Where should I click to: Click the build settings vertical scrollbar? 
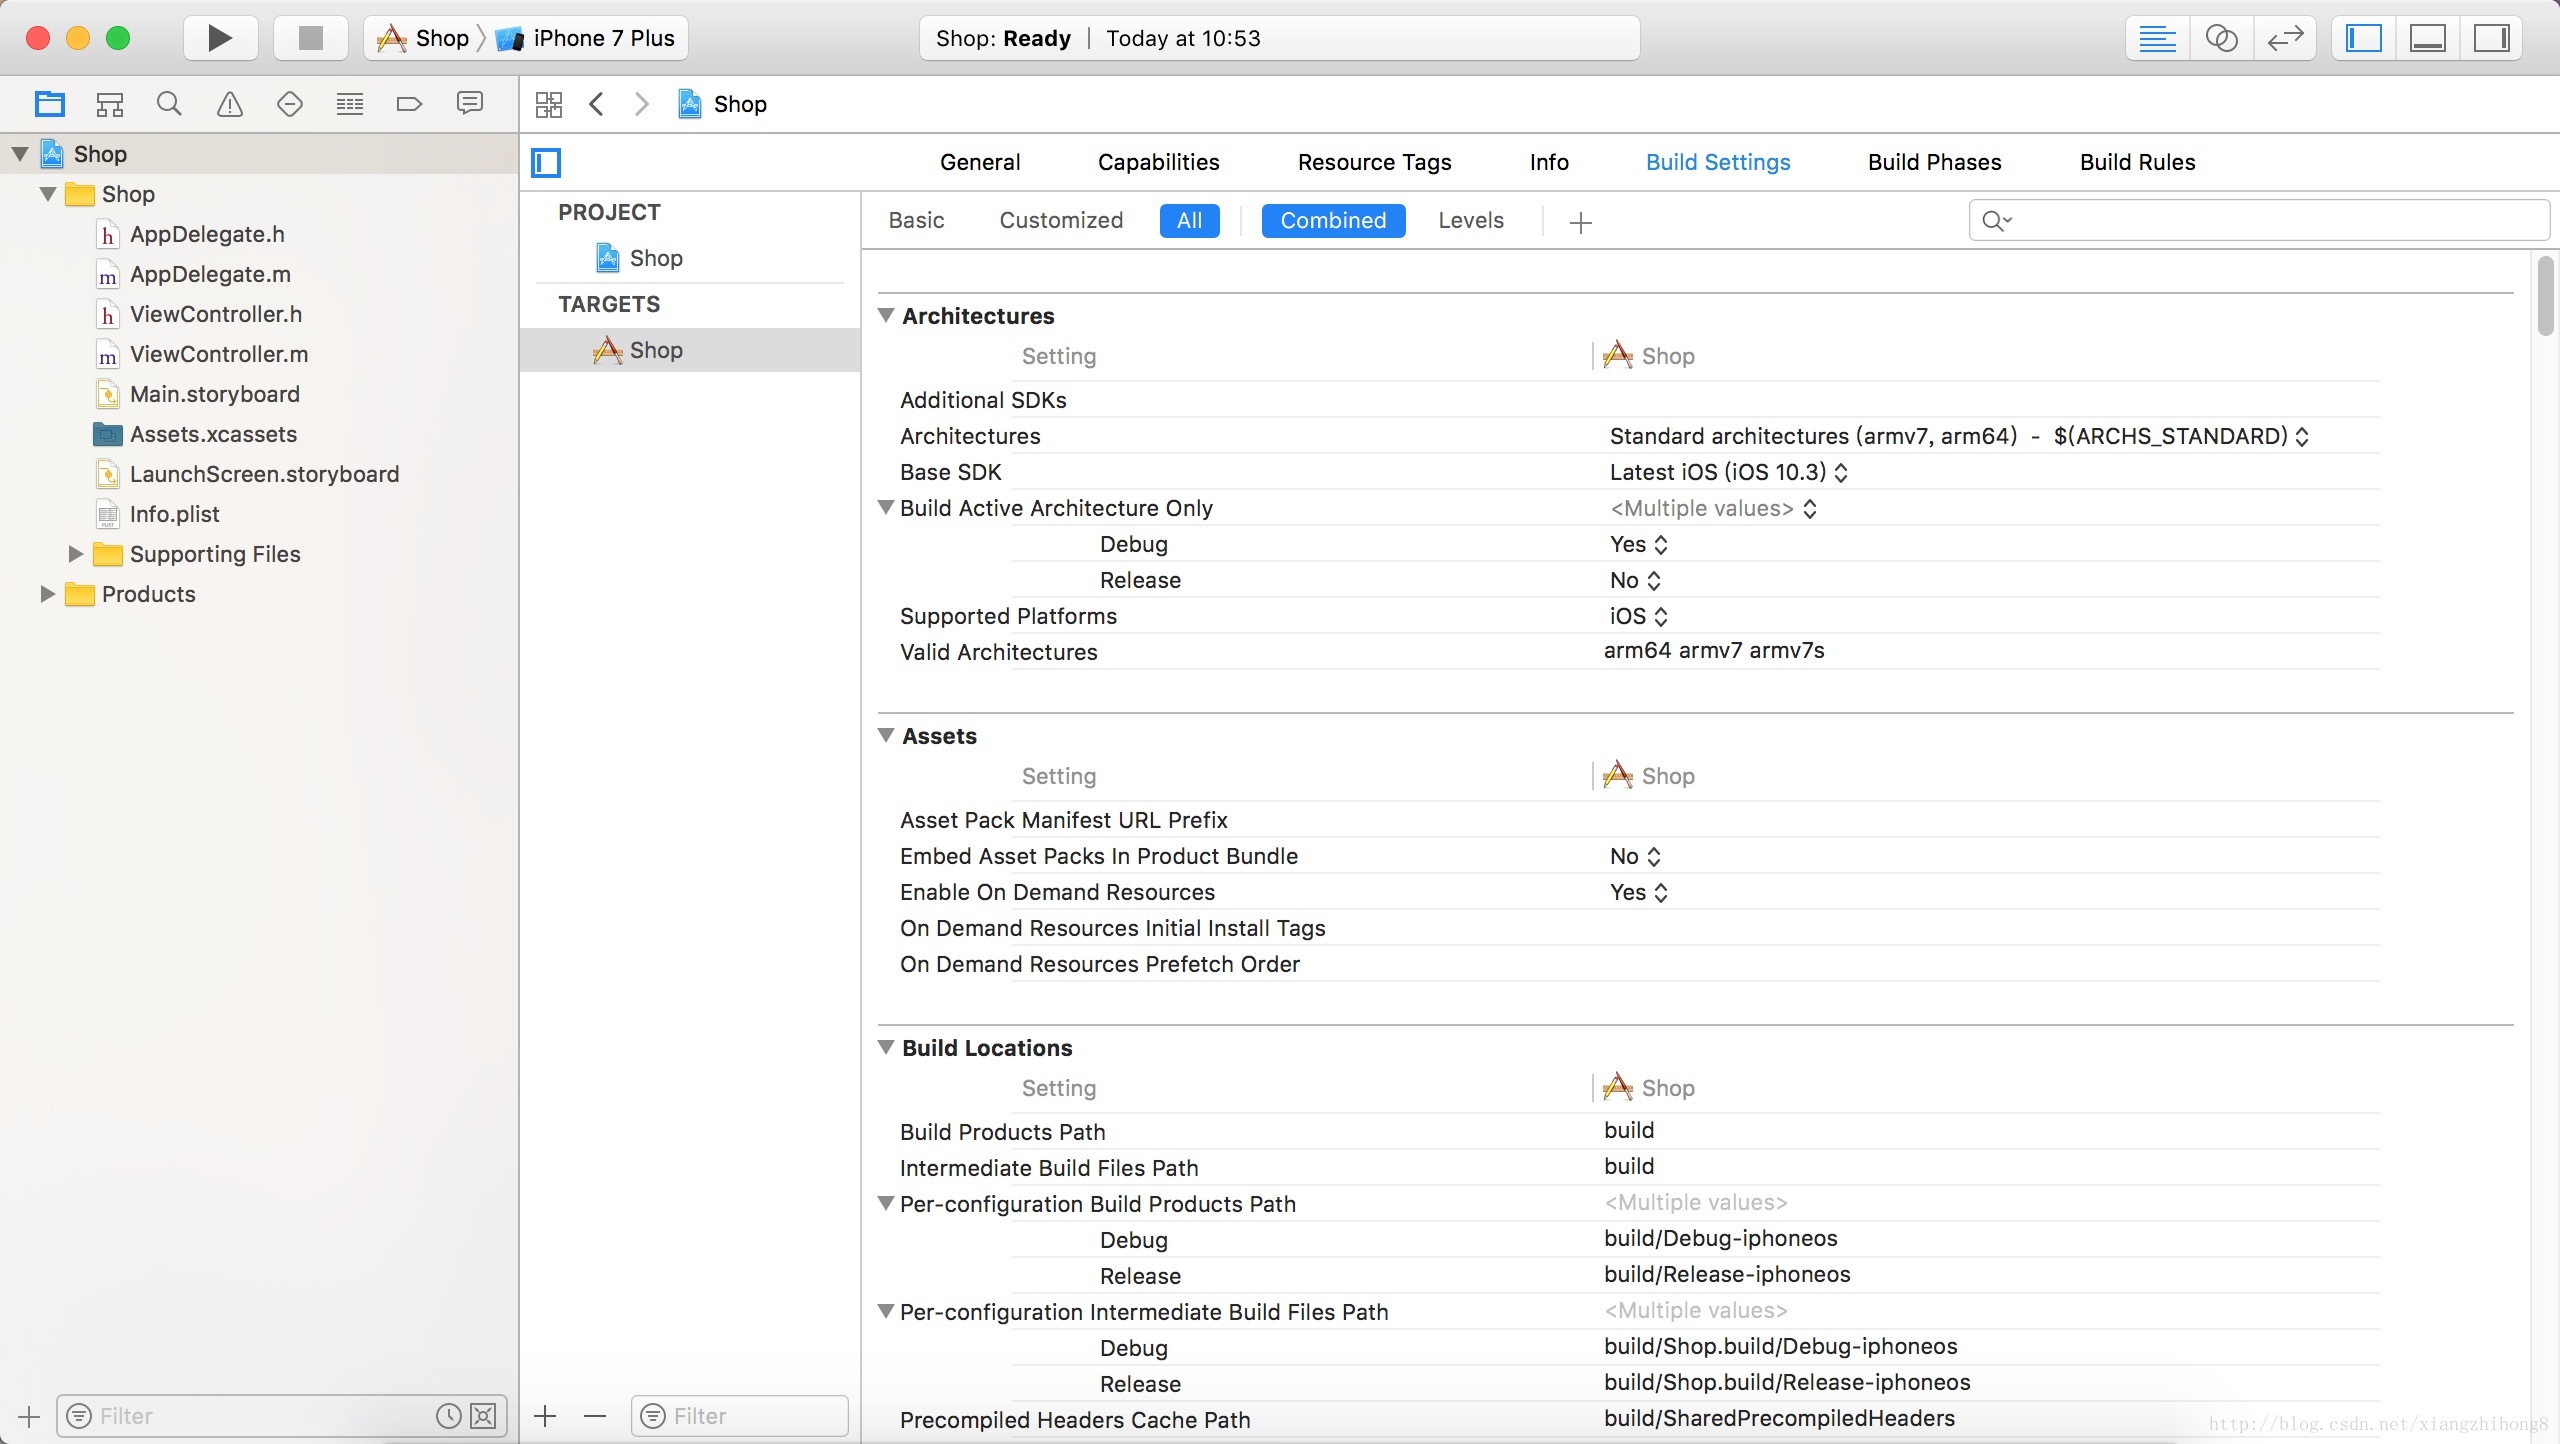click(x=2545, y=297)
